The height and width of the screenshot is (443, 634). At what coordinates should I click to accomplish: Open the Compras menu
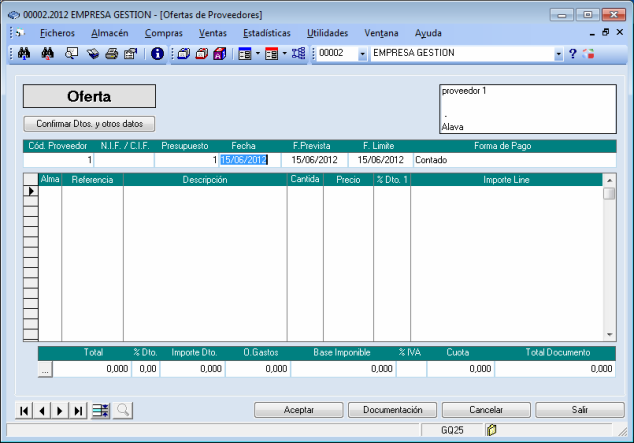(163, 33)
